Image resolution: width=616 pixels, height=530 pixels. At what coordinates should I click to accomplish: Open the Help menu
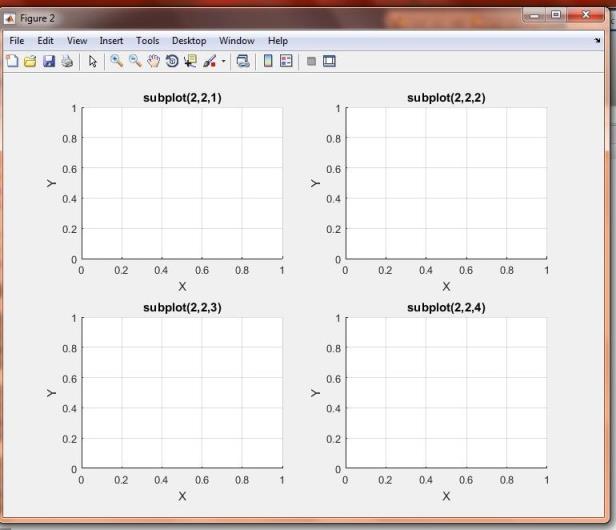(x=278, y=41)
